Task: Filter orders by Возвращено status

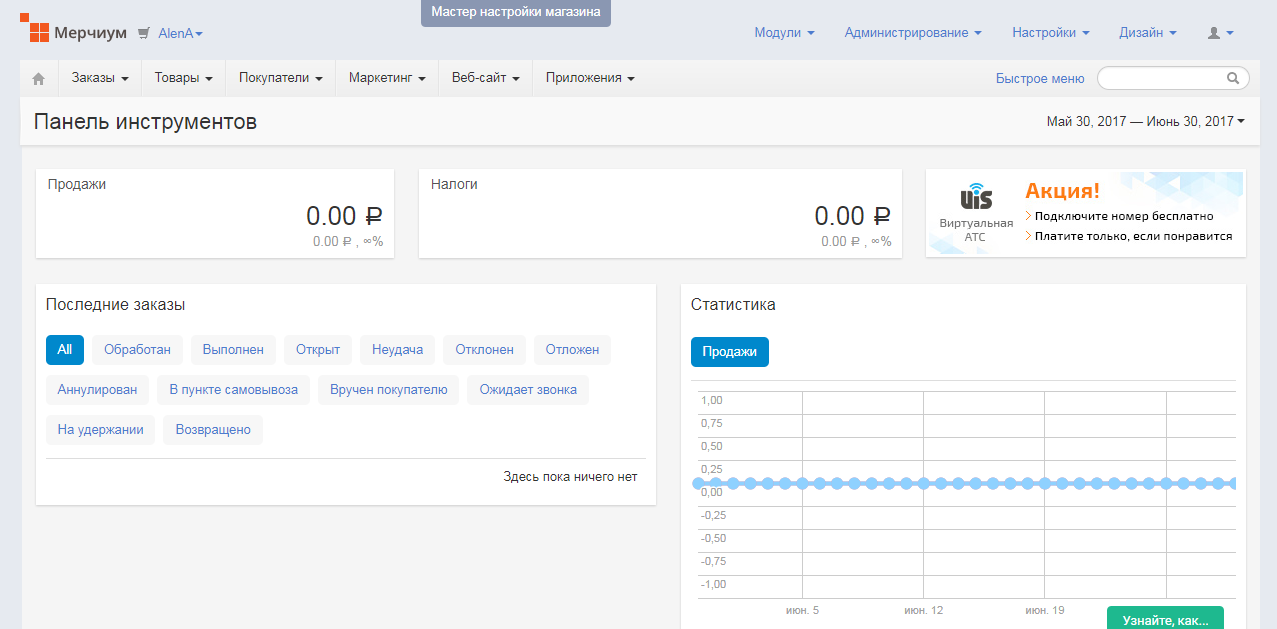Action: point(213,430)
